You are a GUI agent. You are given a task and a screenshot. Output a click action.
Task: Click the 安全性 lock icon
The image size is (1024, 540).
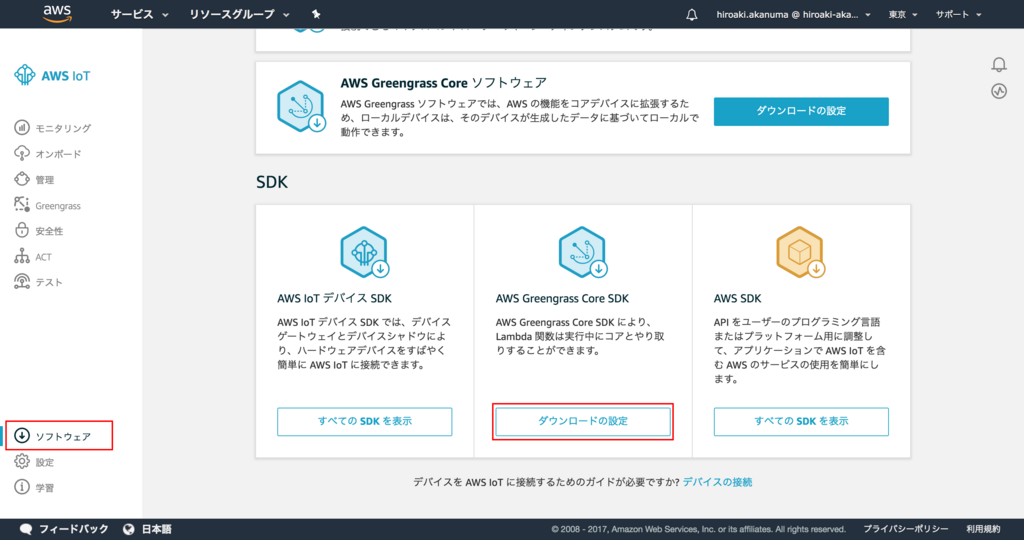(22, 230)
